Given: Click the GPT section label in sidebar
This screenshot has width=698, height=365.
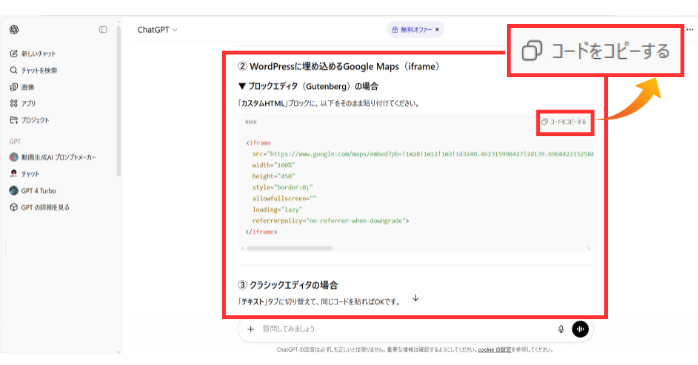Looking at the screenshot, I should [x=15, y=141].
